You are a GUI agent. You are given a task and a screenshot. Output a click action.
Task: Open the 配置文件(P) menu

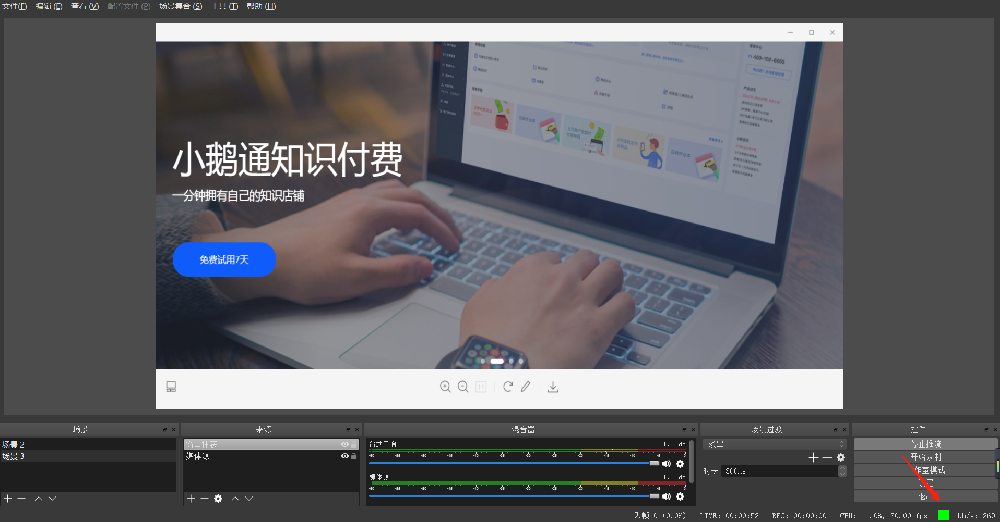point(129,6)
